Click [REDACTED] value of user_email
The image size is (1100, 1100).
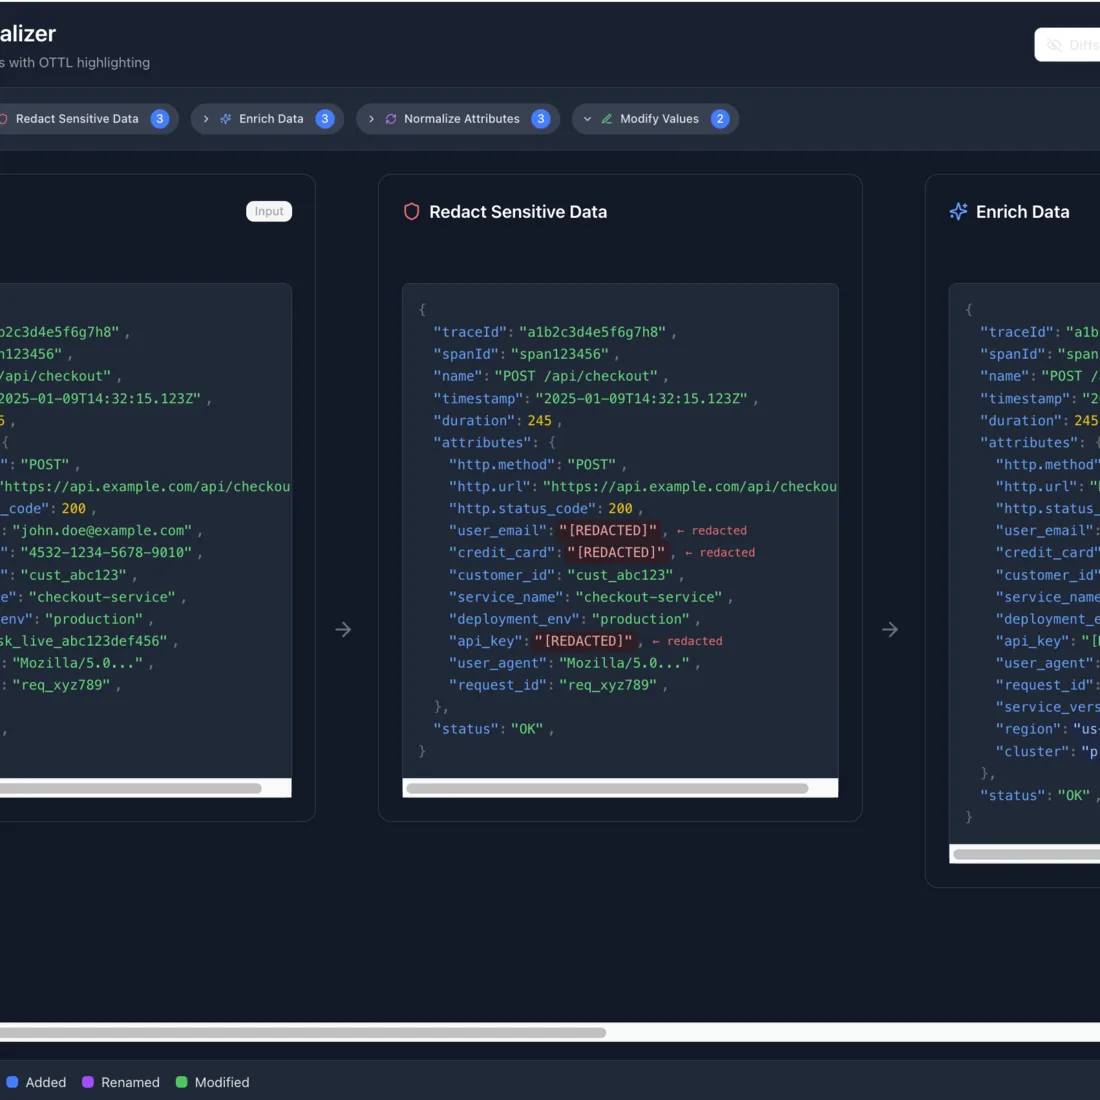tap(608, 530)
